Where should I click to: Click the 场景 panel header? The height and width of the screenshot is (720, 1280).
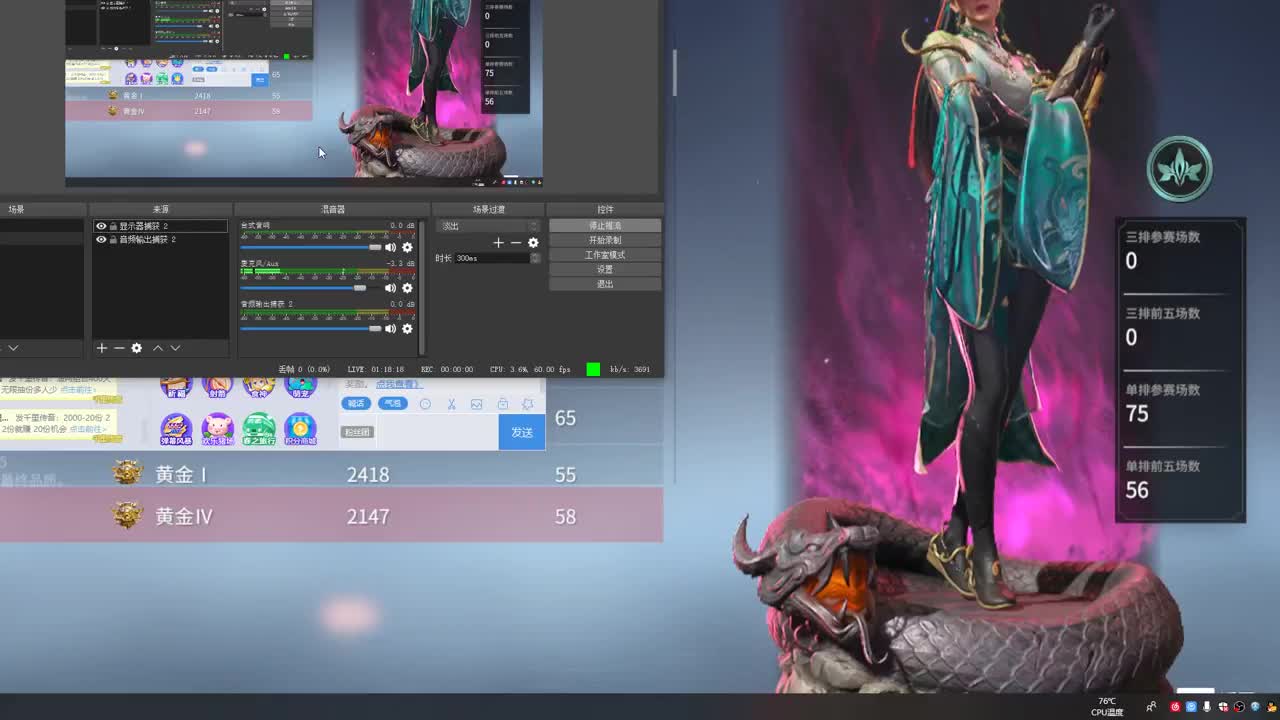[16, 209]
